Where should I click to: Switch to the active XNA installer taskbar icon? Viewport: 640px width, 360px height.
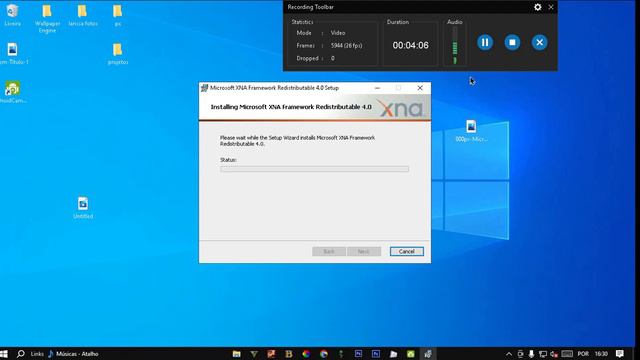coord(428,354)
